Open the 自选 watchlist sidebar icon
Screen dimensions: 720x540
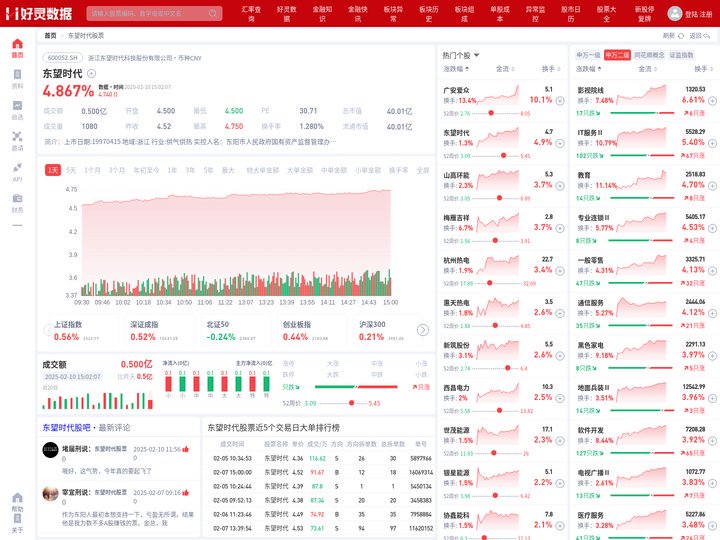(x=17, y=106)
